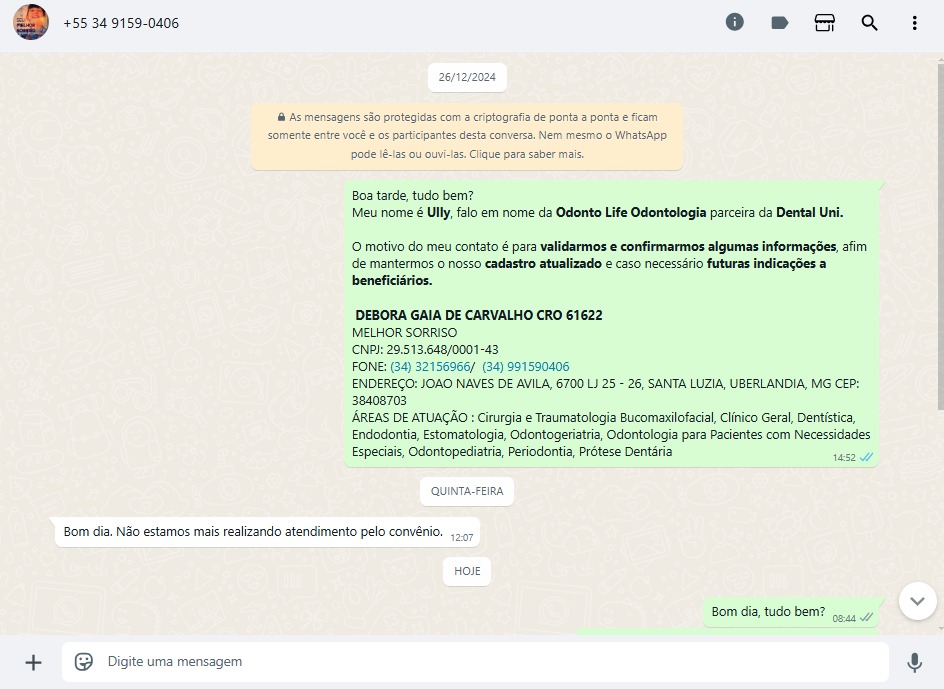The image size is (944, 689).
Task: Jump to latest messages with down chevron
Action: (918, 601)
